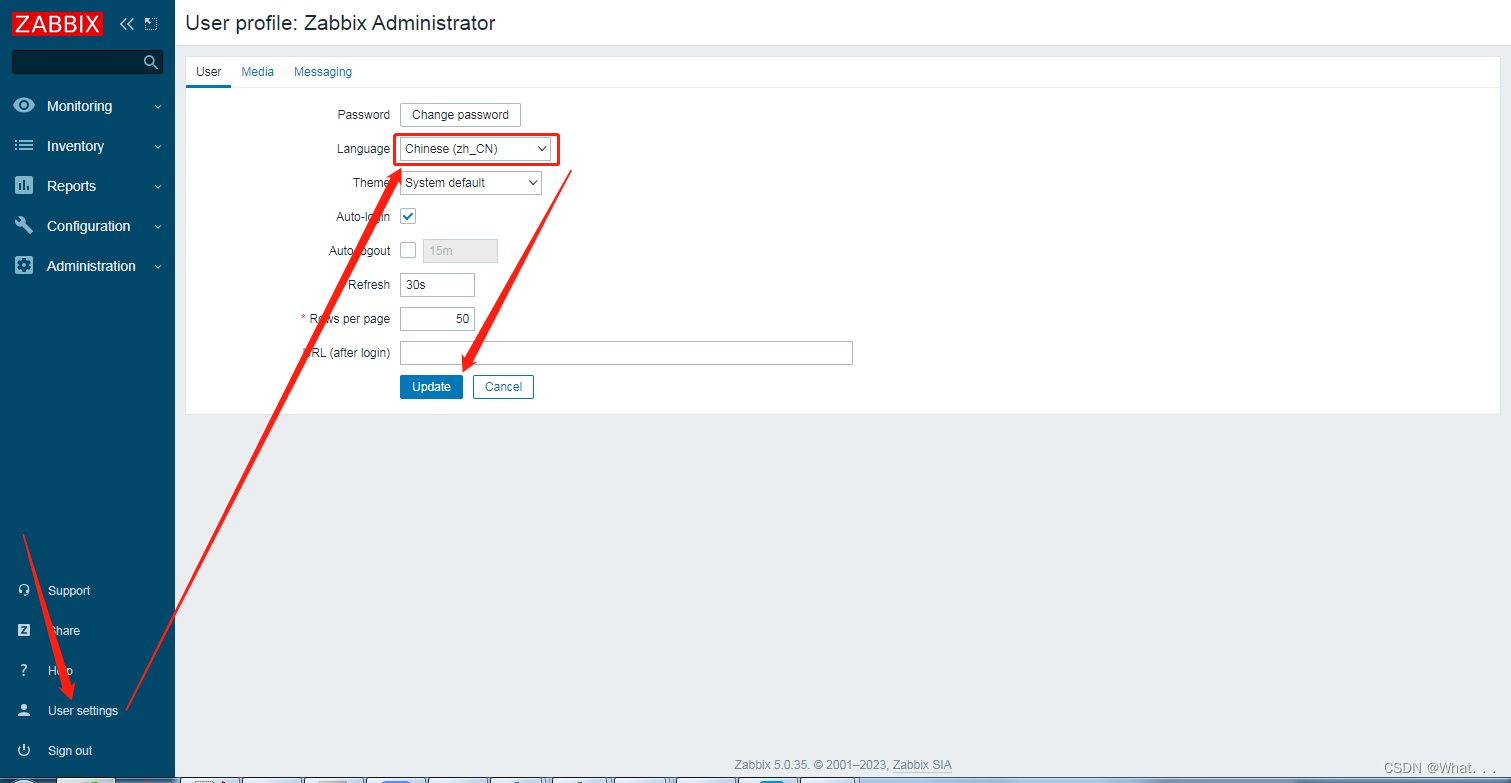Expand the Monitoring menu chevron
The image size is (1511, 783).
pyautogui.click(x=158, y=107)
